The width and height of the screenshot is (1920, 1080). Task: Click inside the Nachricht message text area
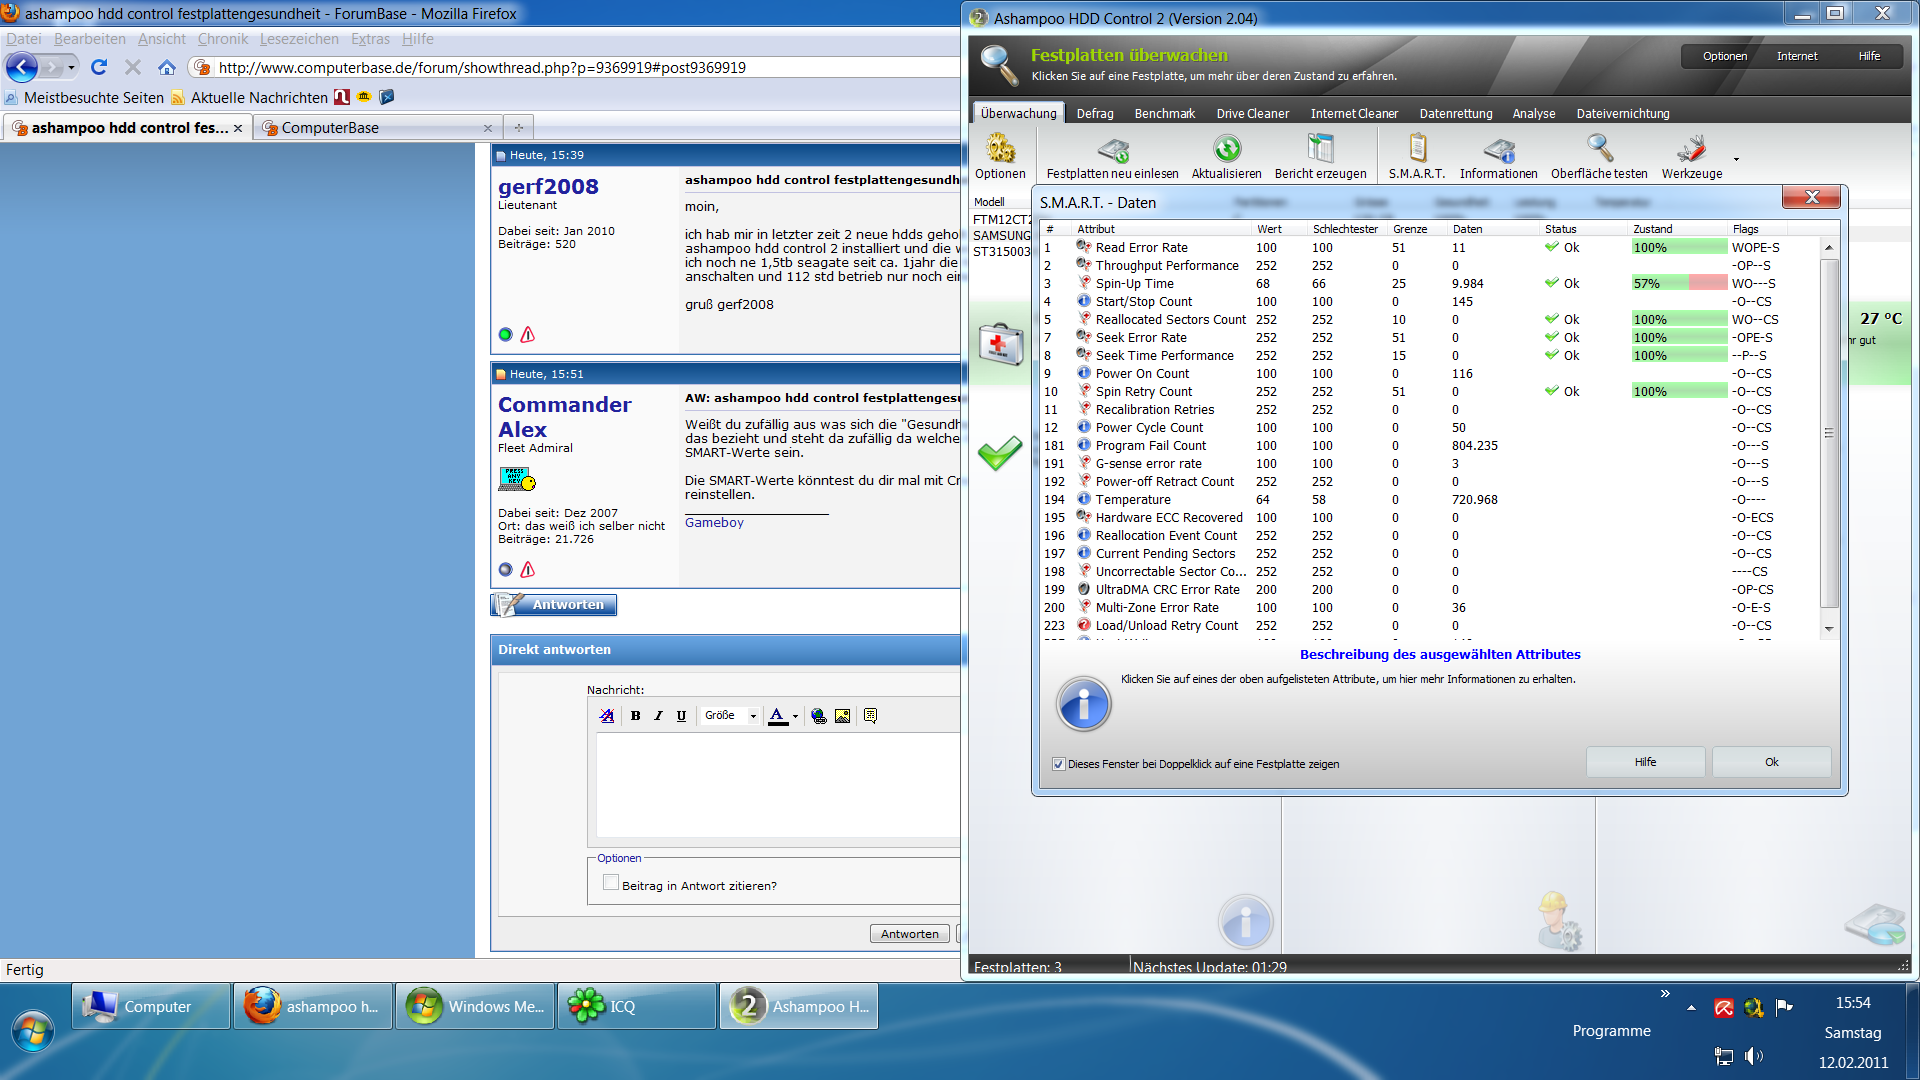click(x=778, y=785)
